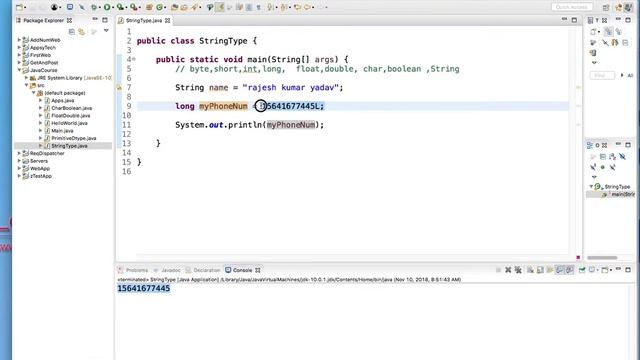Click the New Java Package icon

coord(149,7)
